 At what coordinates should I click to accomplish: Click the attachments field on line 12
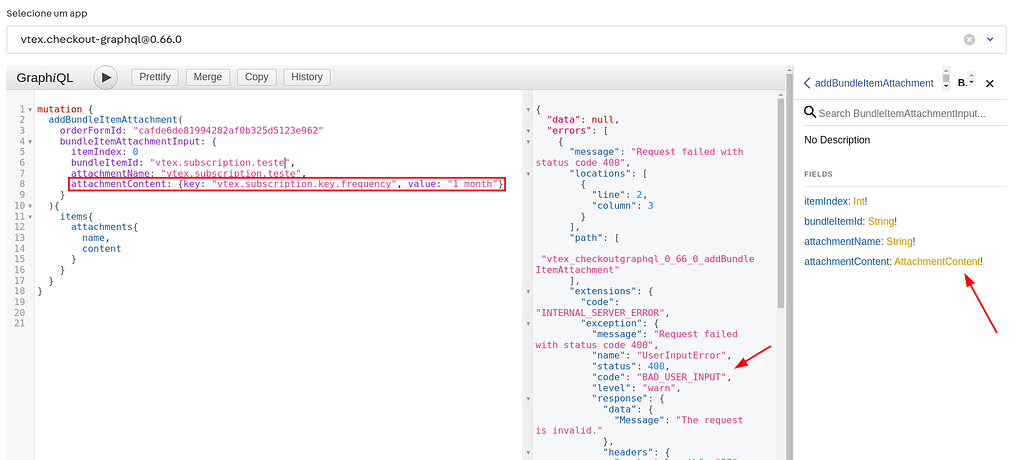coord(102,227)
